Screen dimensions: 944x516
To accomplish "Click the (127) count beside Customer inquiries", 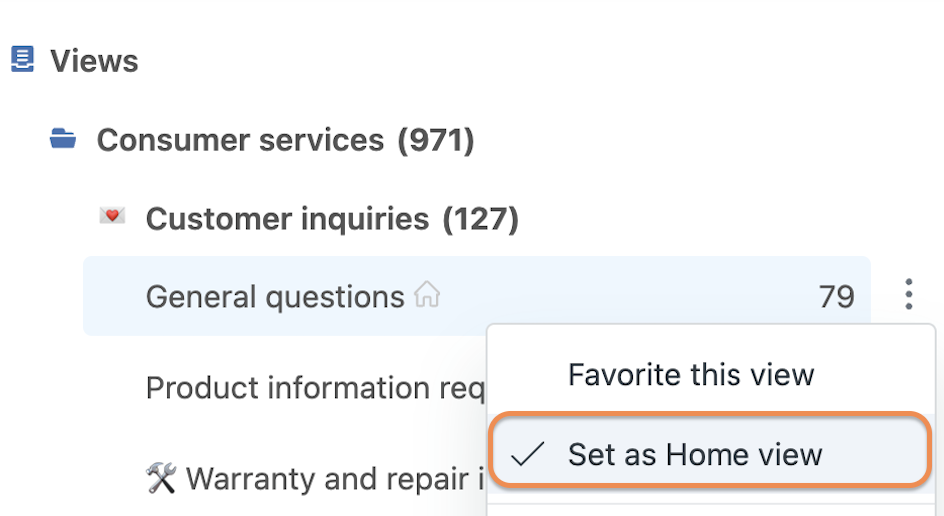I will 480,218.
